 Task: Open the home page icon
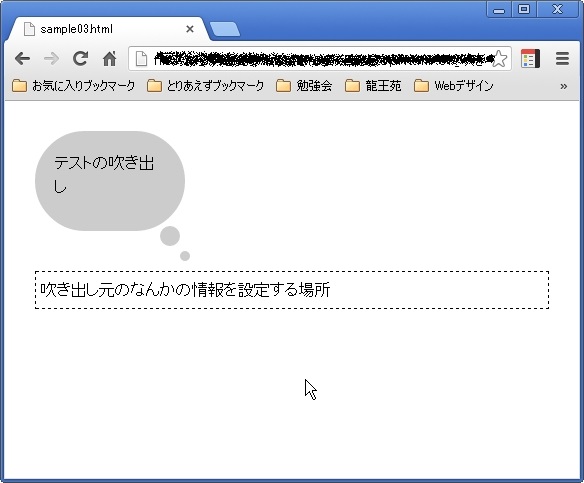point(110,58)
